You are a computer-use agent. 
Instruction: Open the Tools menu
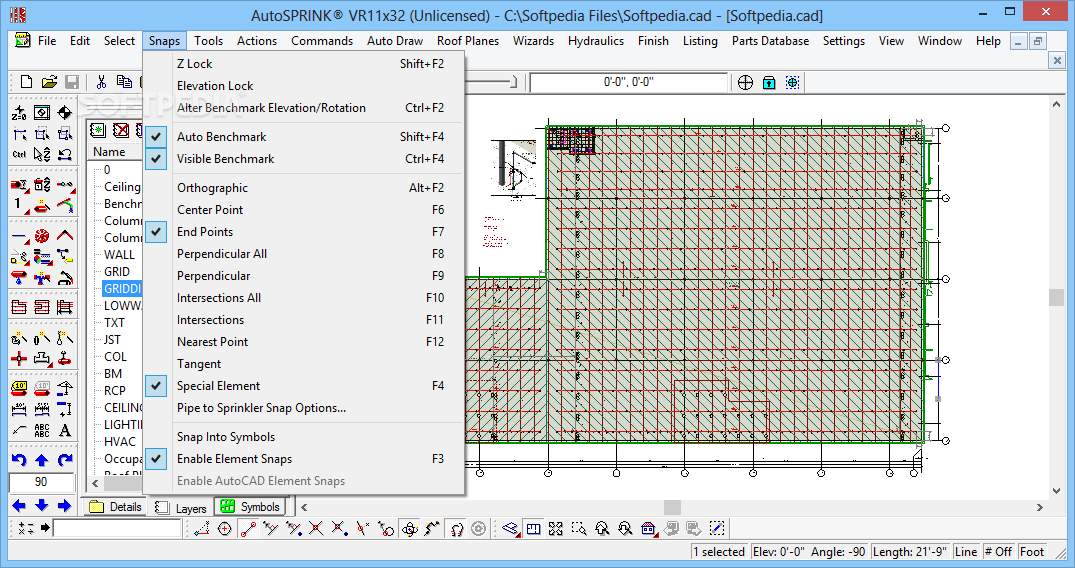tap(208, 40)
